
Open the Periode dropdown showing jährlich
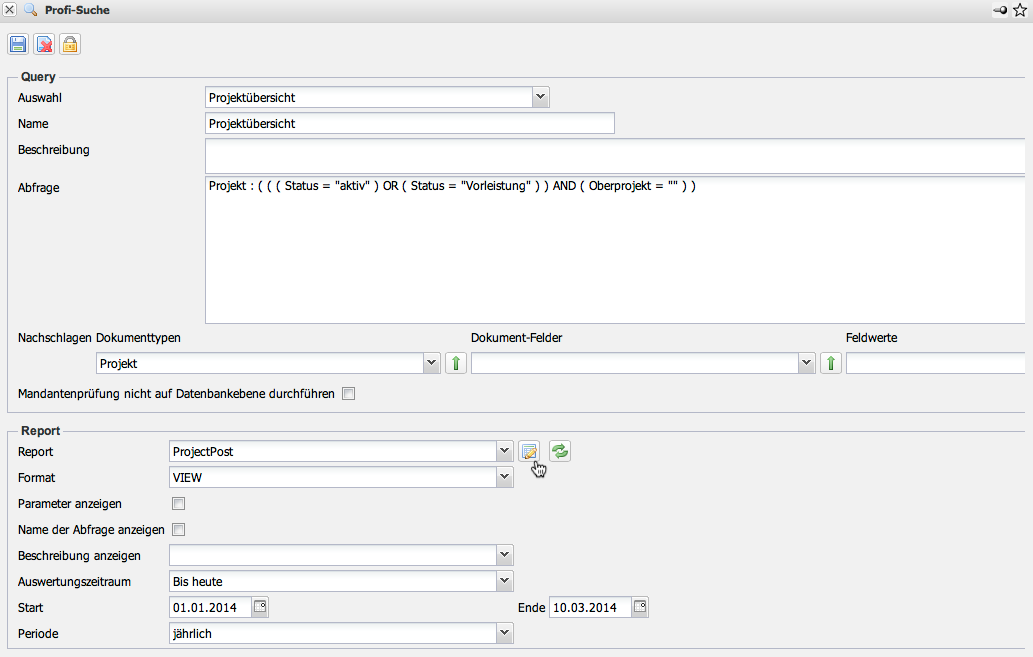pyautogui.click(x=505, y=633)
